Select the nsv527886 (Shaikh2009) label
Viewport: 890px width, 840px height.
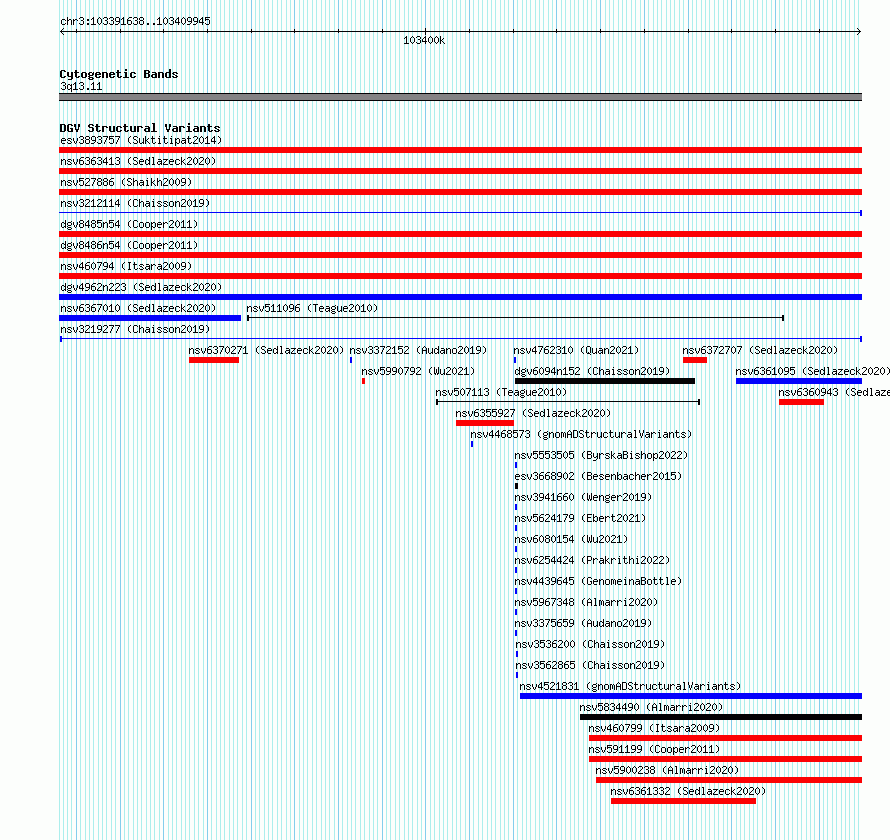(126, 182)
